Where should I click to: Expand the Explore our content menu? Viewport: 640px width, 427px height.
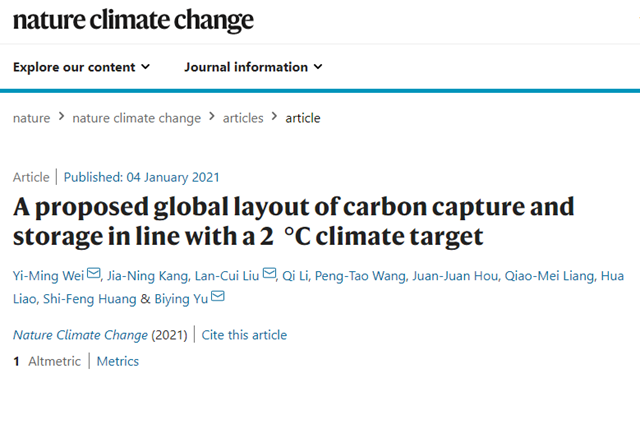tap(82, 67)
